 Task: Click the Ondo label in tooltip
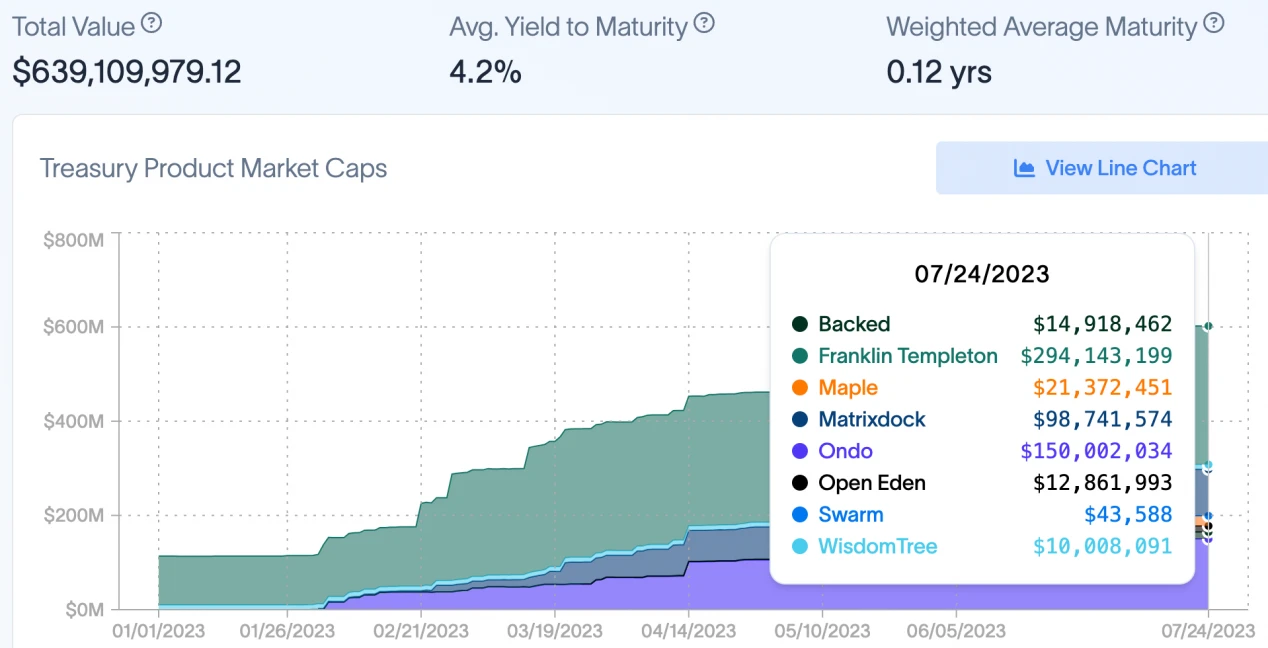tap(845, 452)
